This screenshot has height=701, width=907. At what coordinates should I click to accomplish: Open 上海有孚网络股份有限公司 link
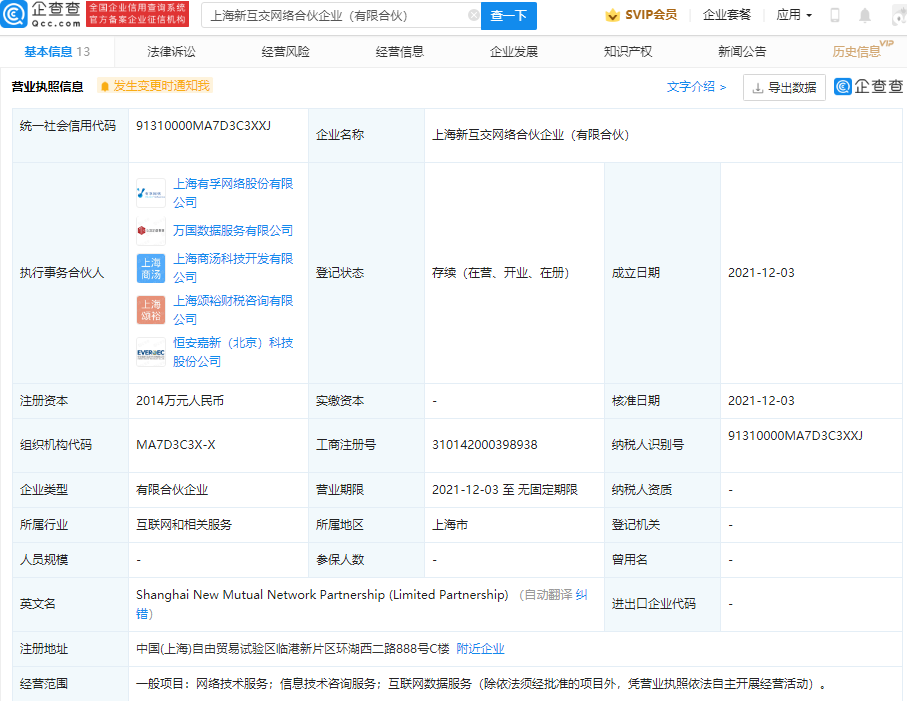233,193
